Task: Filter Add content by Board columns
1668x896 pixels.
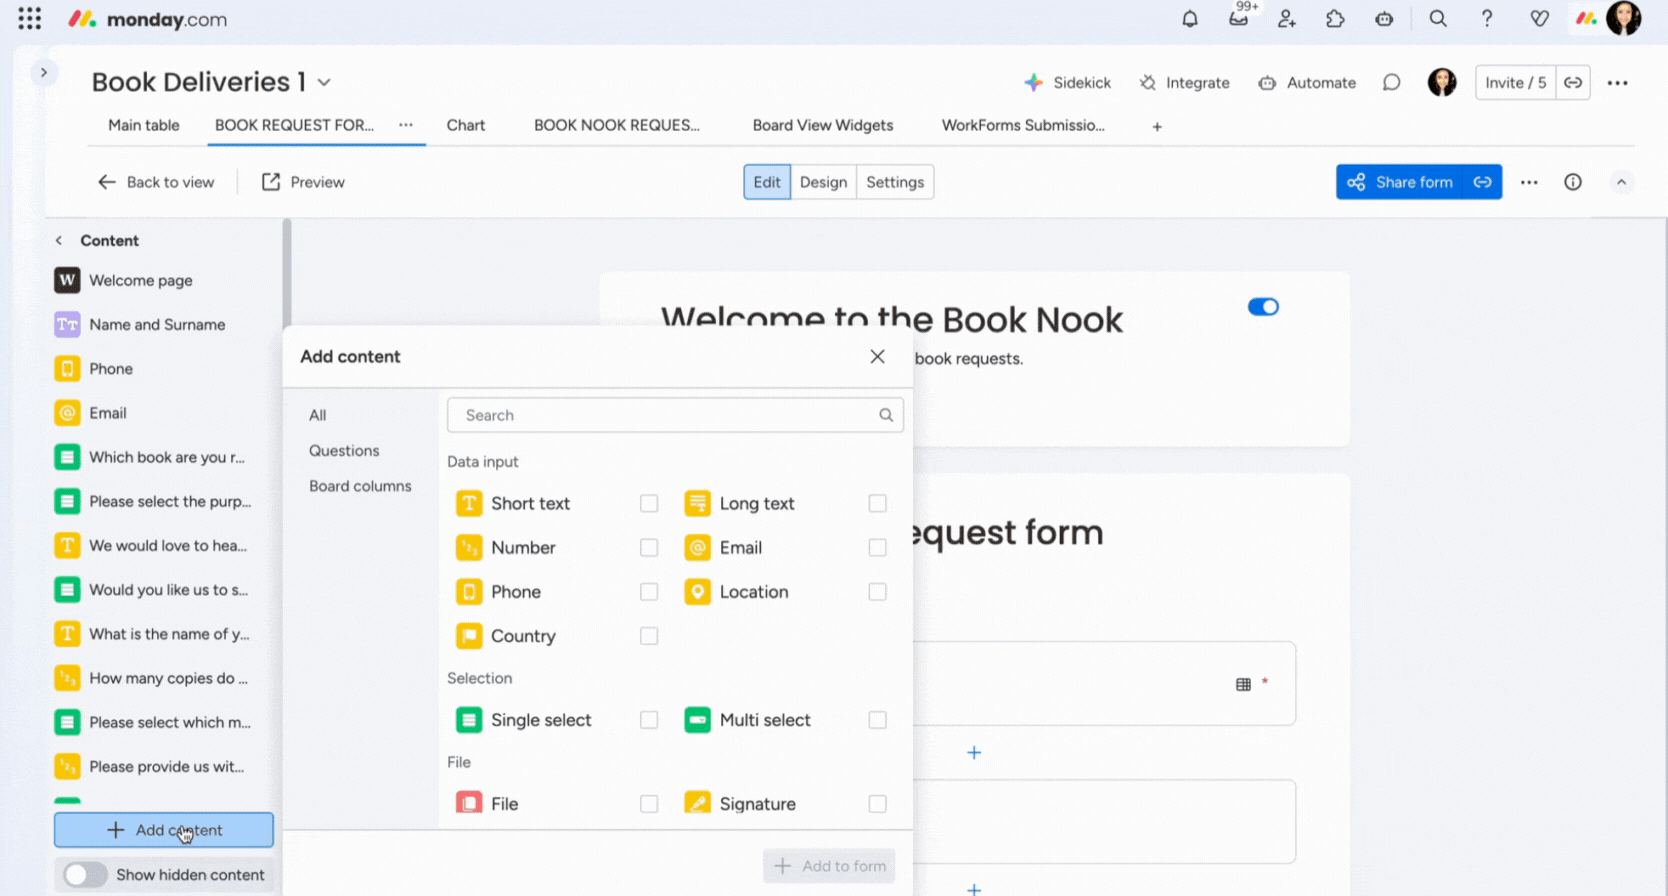Action: [360, 486]
